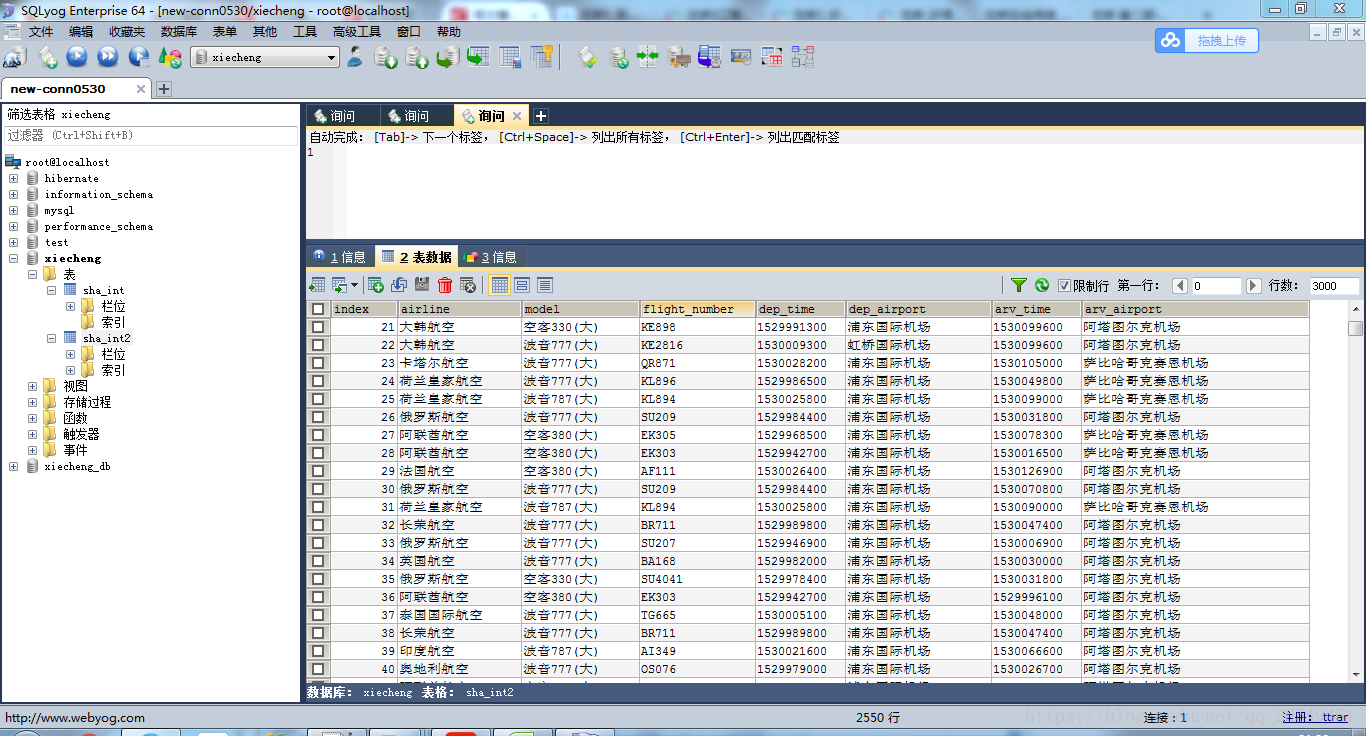
Task: Switch to text view mode
Action: click(x=545, y=285)
